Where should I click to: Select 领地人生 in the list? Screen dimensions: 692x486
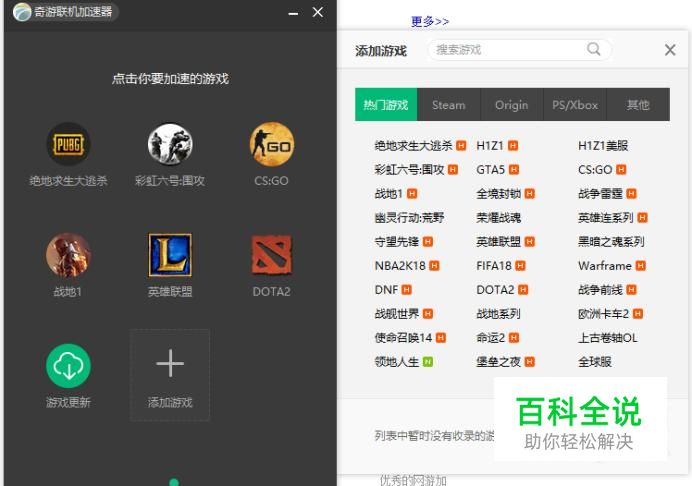(397, 362)
